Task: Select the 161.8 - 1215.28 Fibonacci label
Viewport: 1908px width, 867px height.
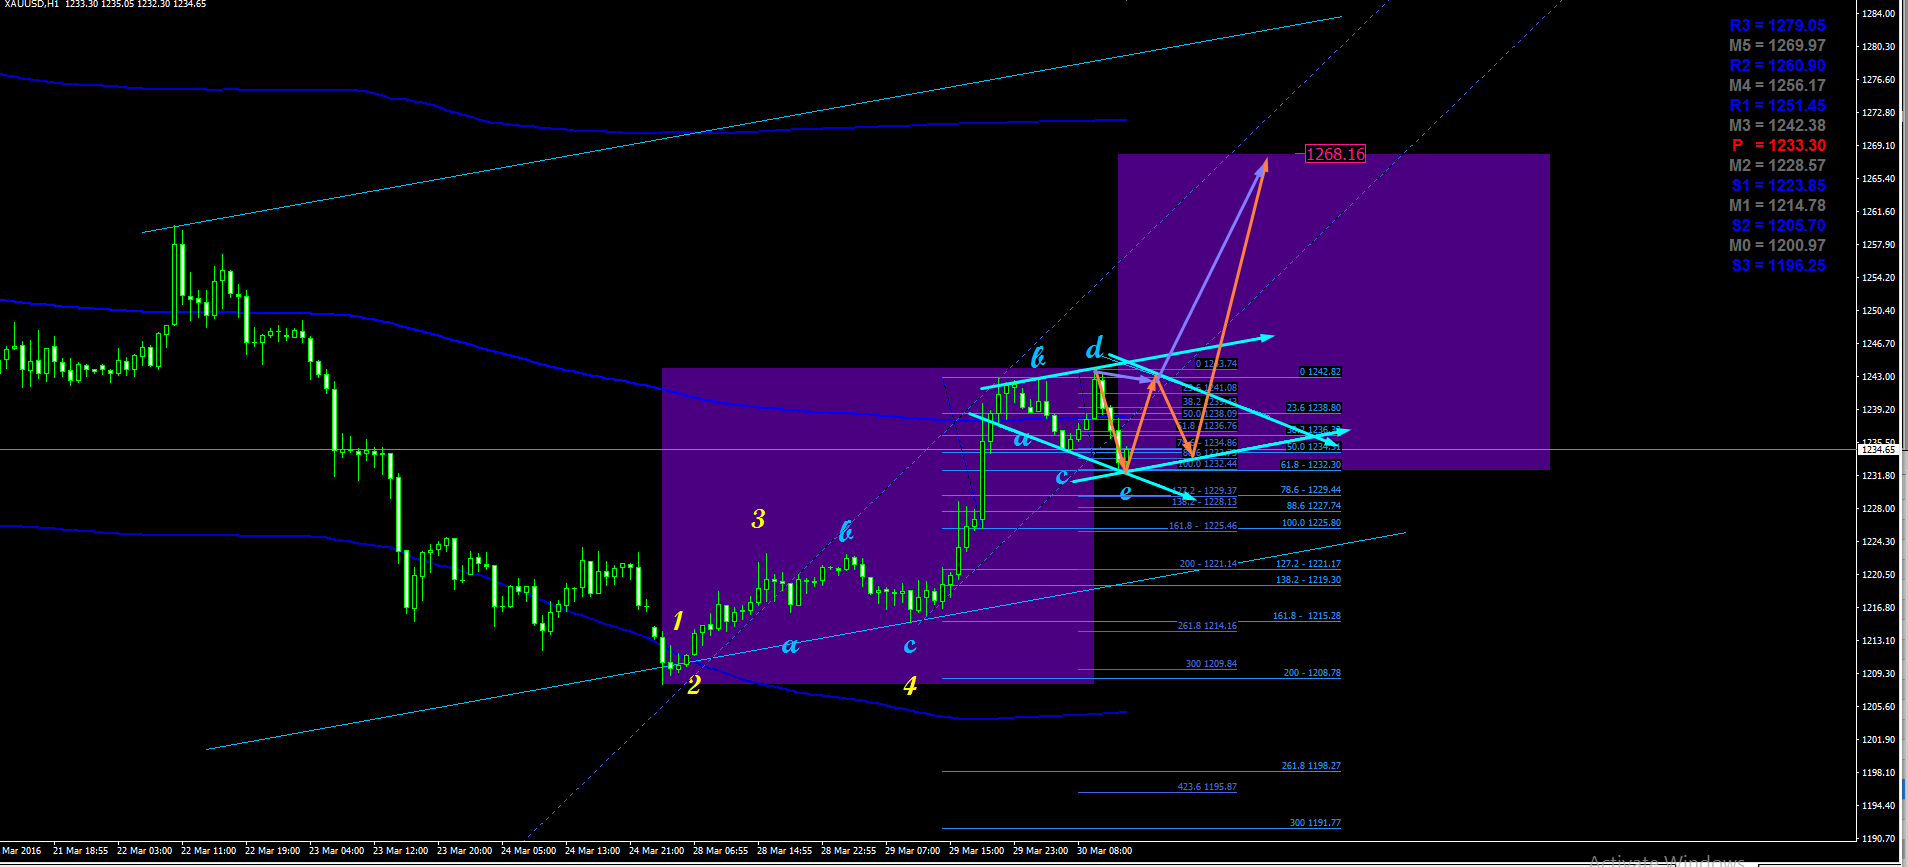Action: pyautogui.click(x=1307, y=616)
